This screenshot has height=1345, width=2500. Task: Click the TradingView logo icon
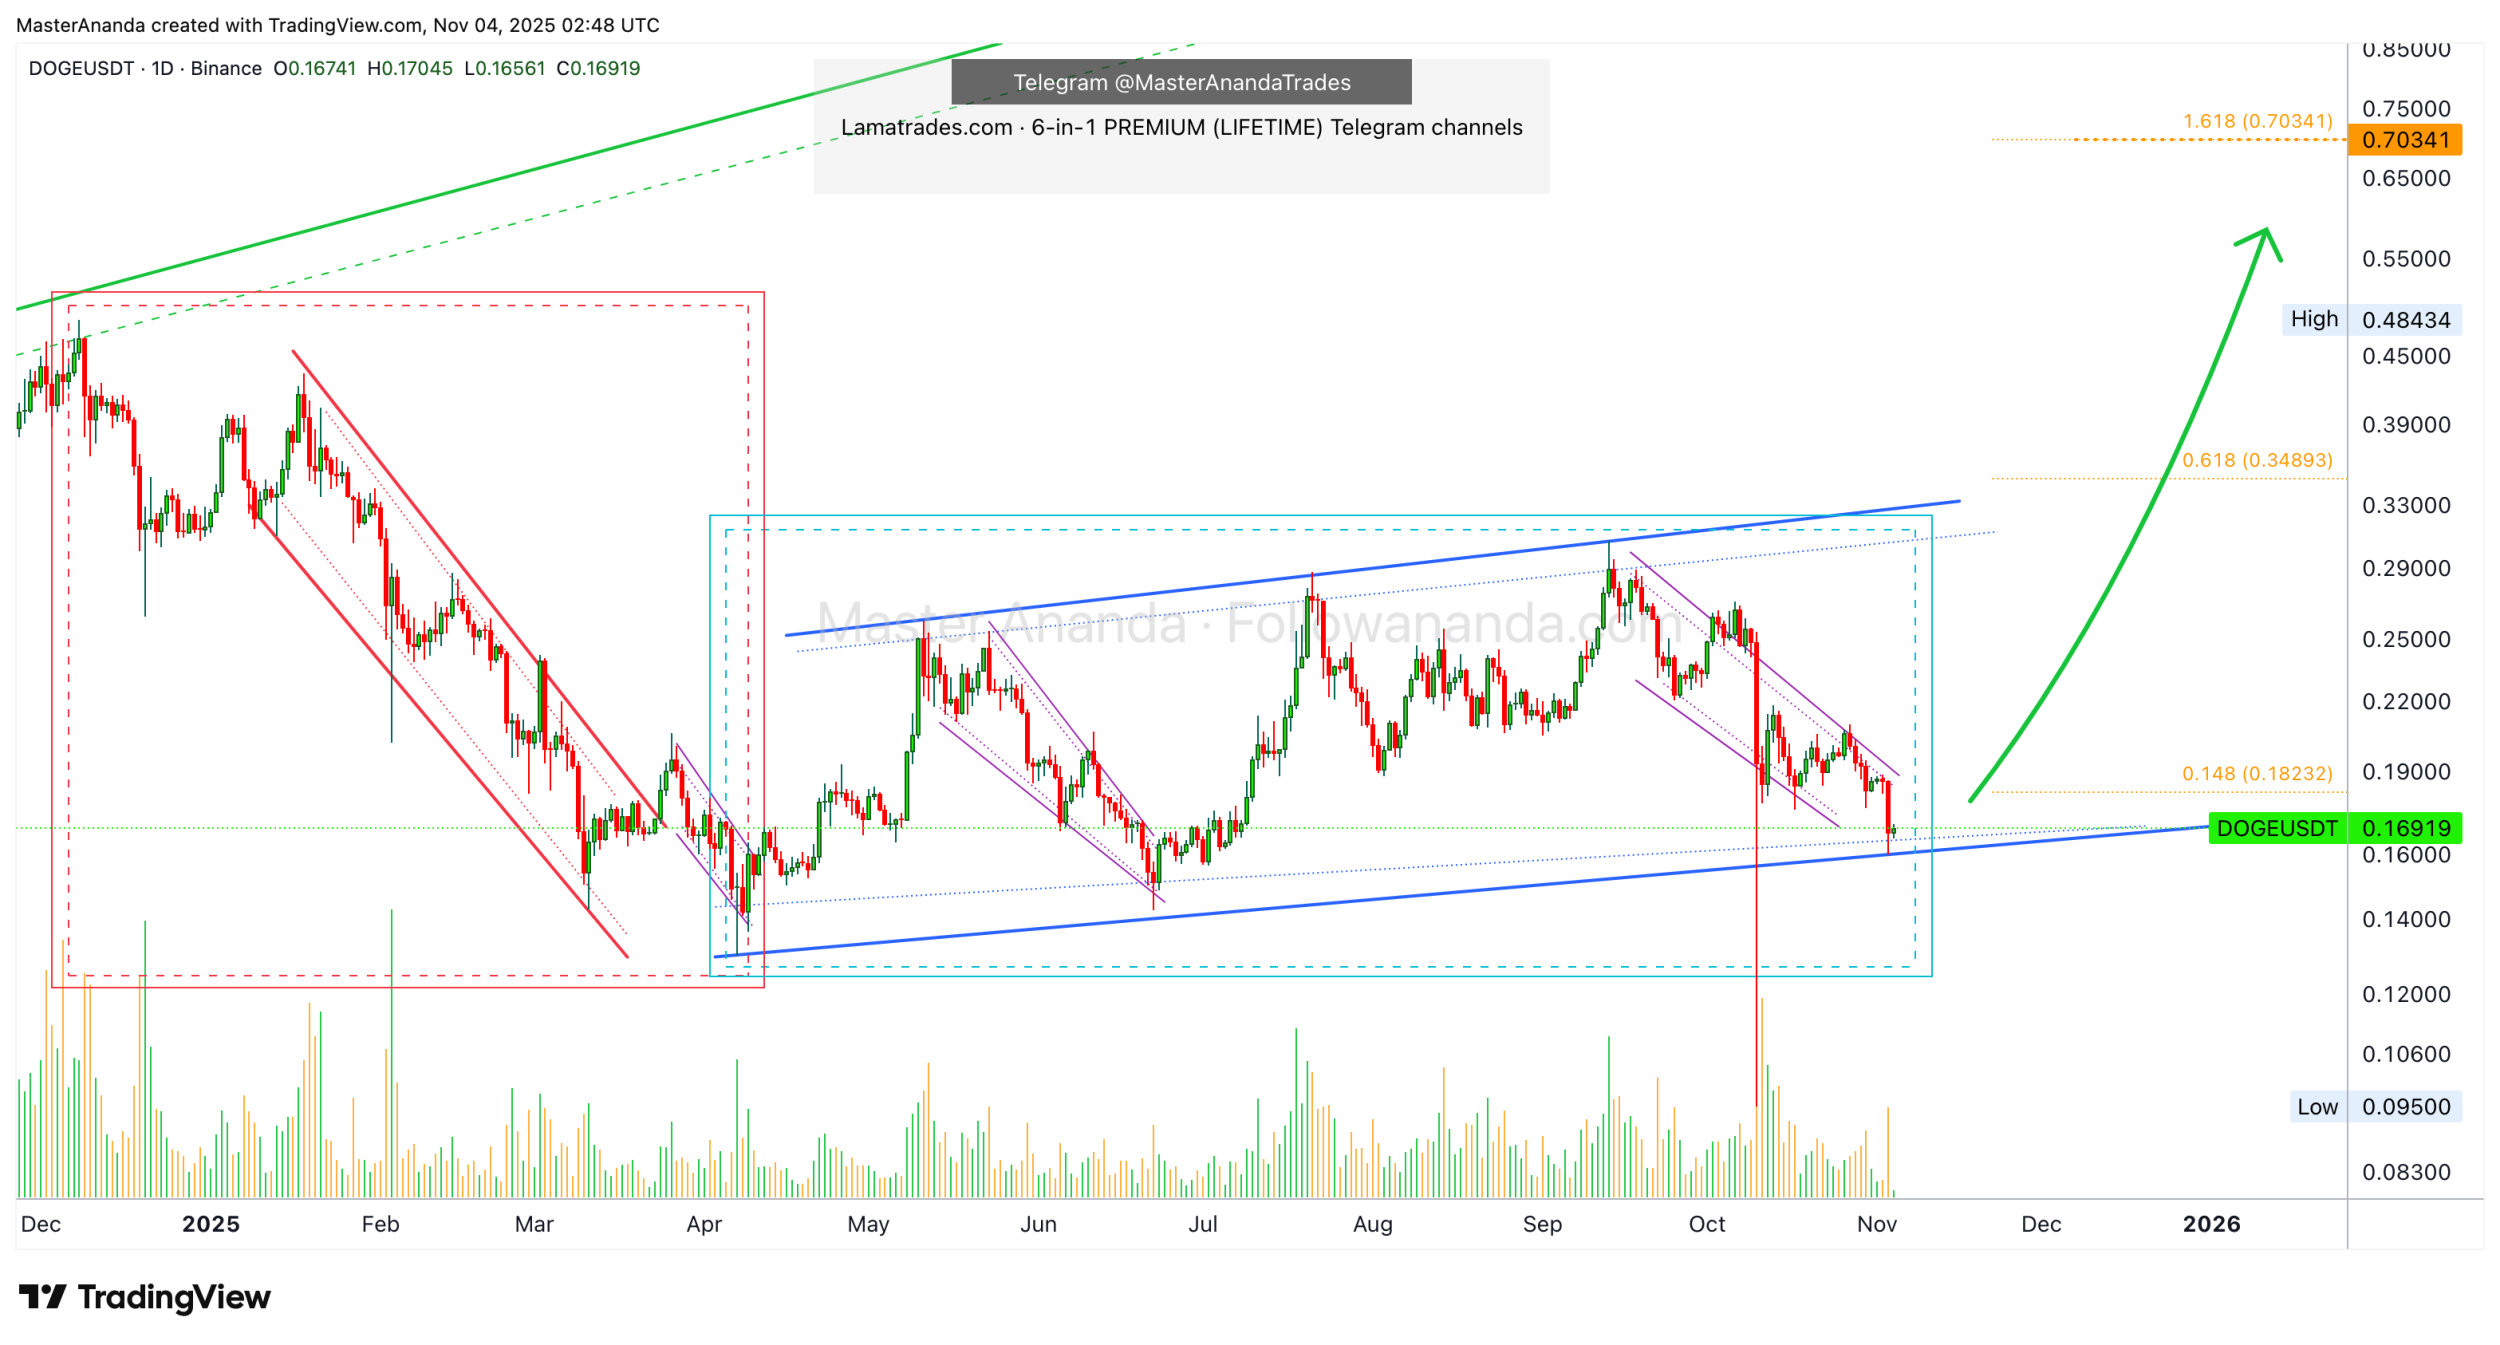pyautogui.click(x=42, y=1298)
